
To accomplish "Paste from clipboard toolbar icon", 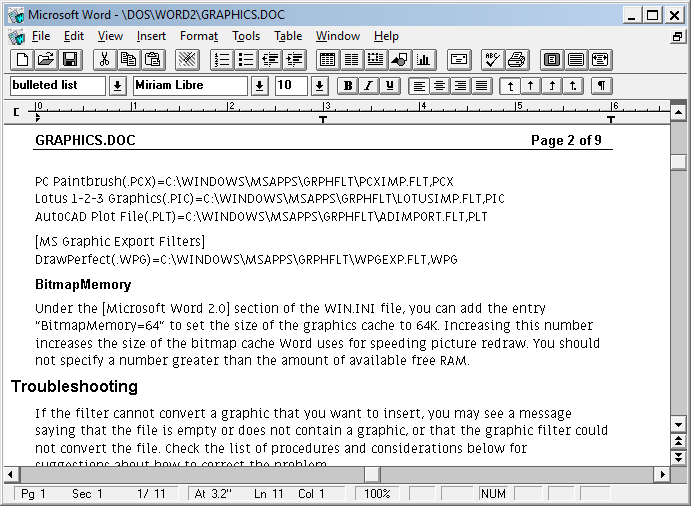I will [152, 60].
